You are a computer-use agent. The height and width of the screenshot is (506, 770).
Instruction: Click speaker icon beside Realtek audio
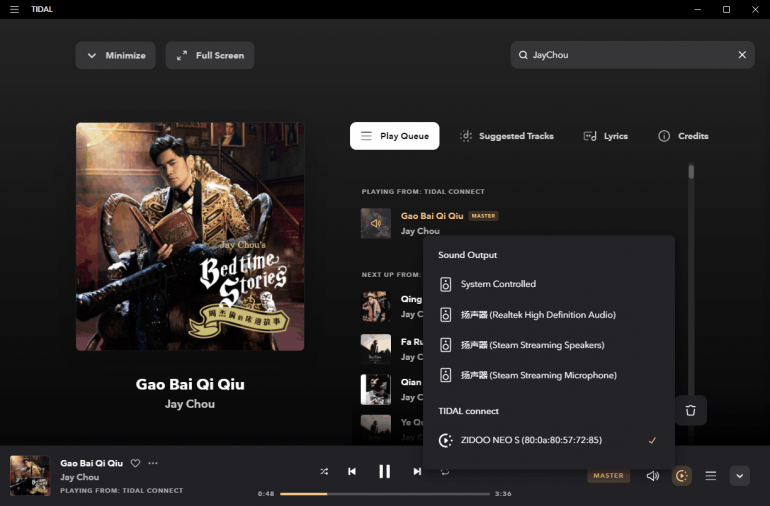[x=445, y=315]
